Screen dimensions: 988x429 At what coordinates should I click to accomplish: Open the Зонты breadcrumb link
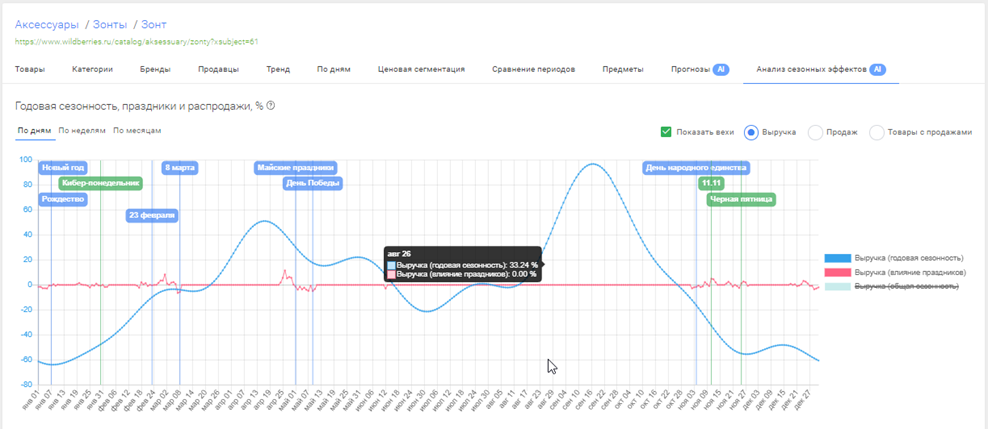click(110, 25)
